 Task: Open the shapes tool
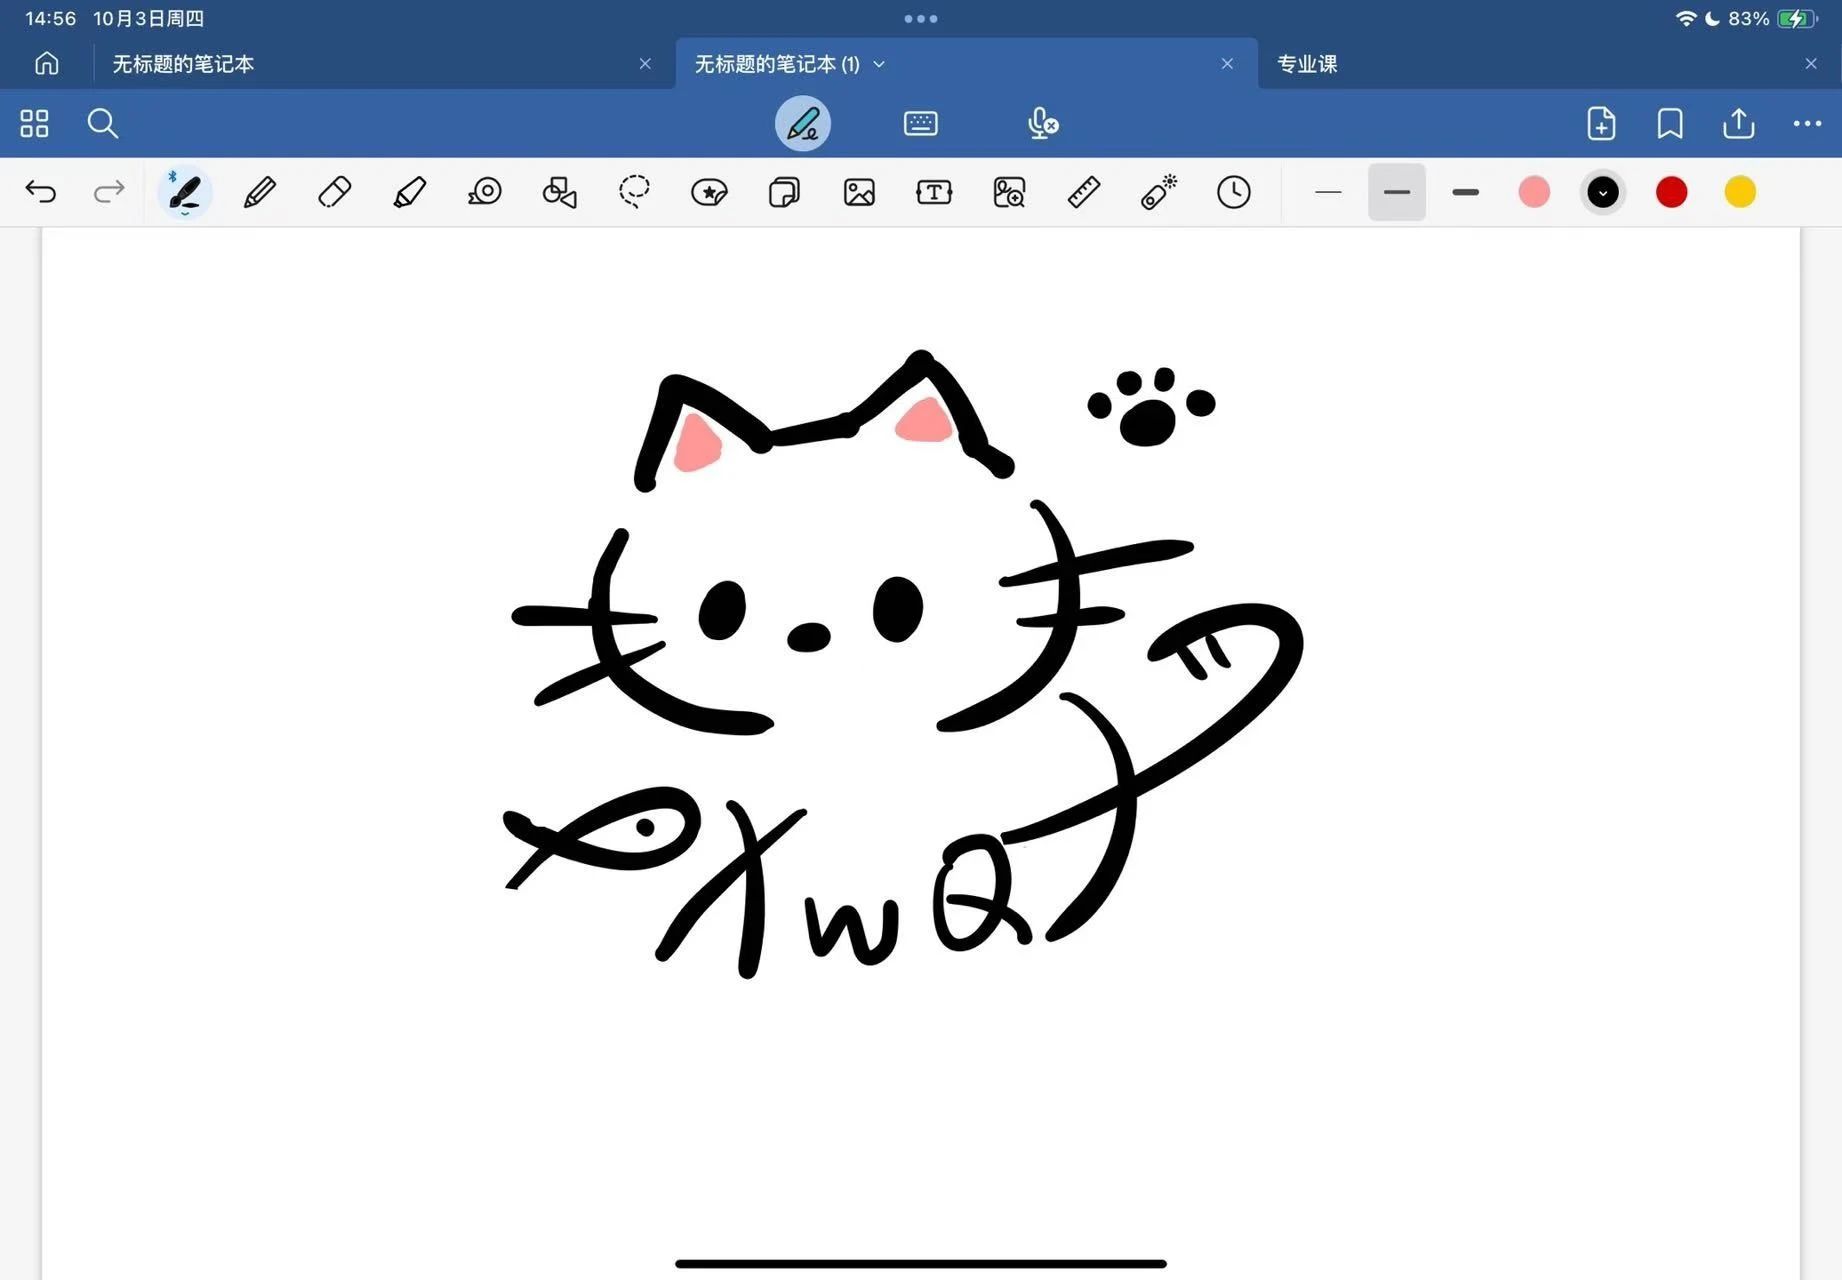tap(559, 192)
